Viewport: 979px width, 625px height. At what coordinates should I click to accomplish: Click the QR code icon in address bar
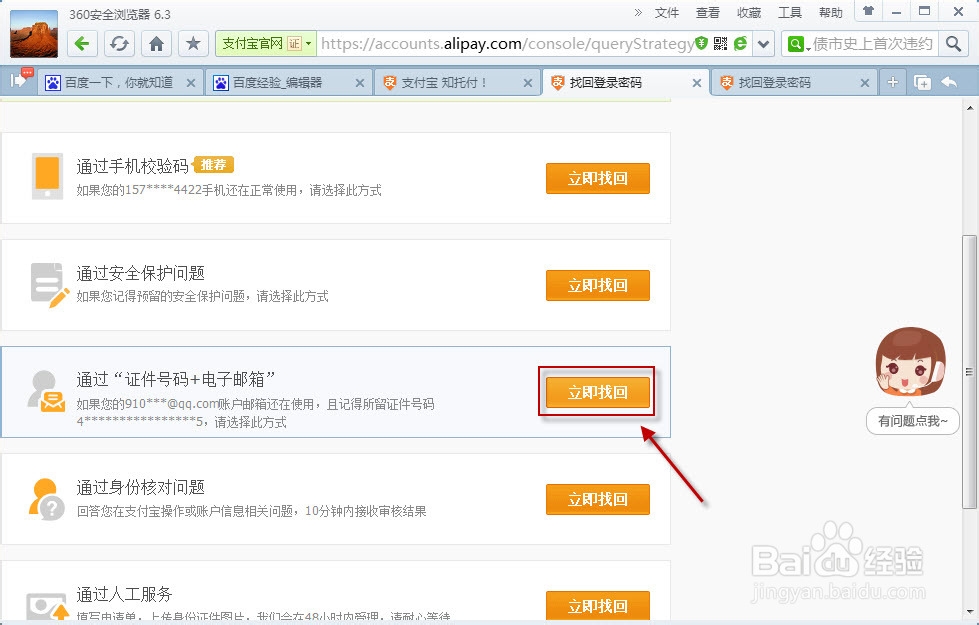coord(721,43)
